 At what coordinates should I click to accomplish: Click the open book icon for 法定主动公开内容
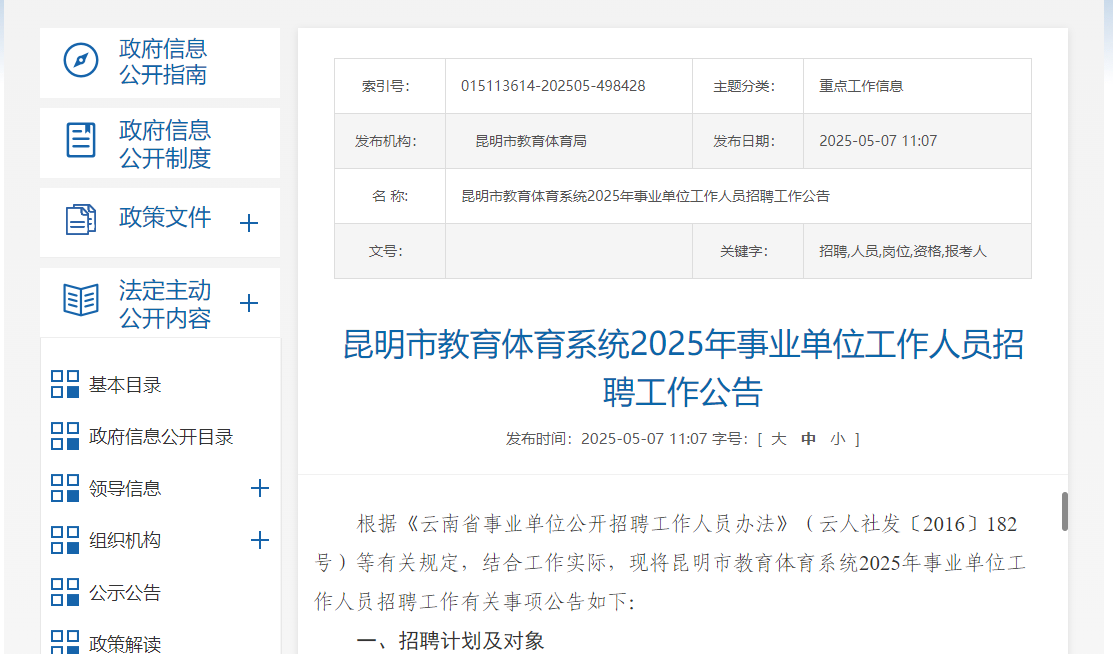tap(81, 300)
